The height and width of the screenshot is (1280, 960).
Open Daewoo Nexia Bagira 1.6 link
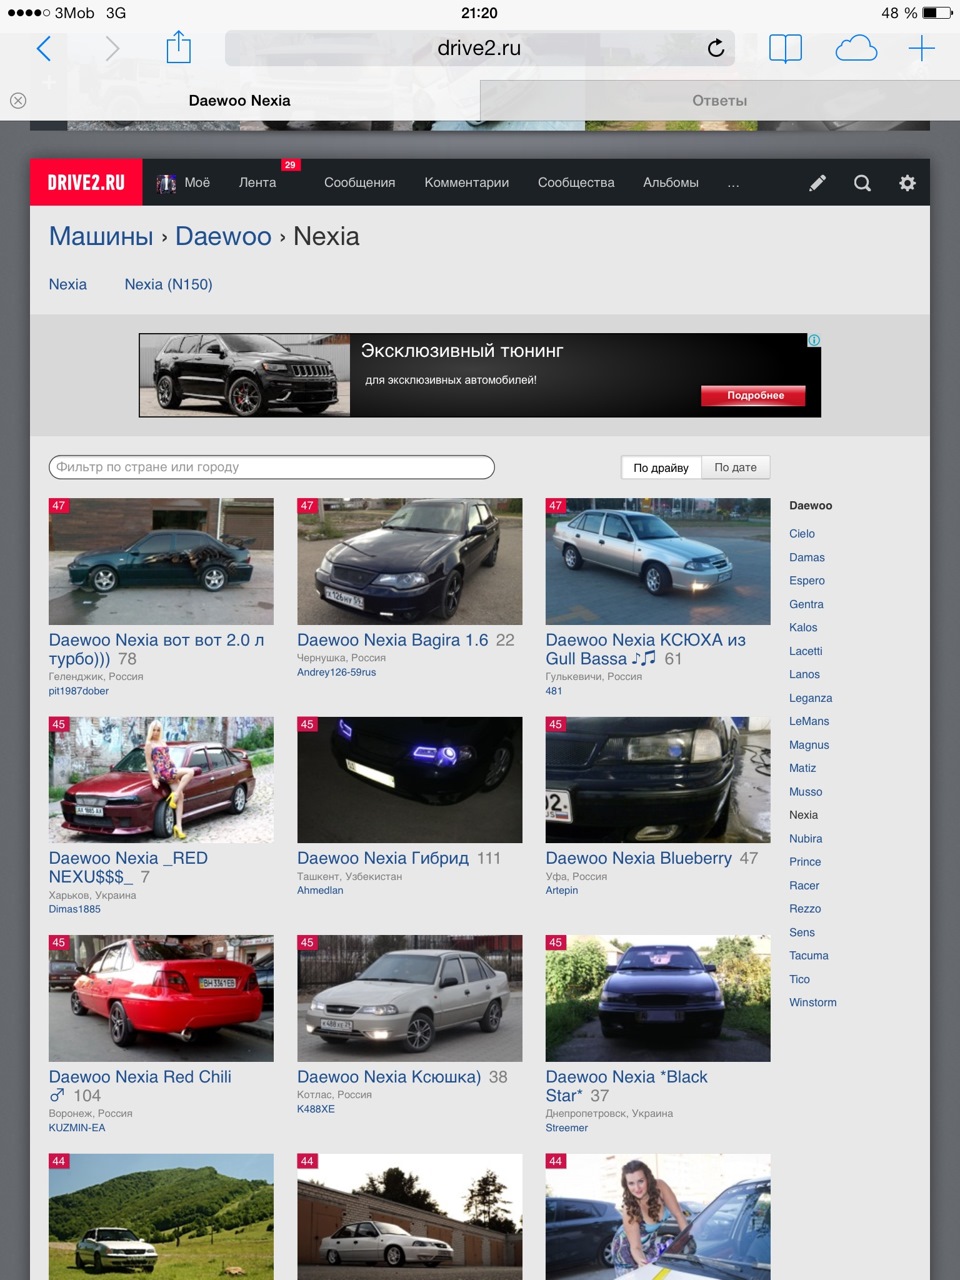[393, 640]
